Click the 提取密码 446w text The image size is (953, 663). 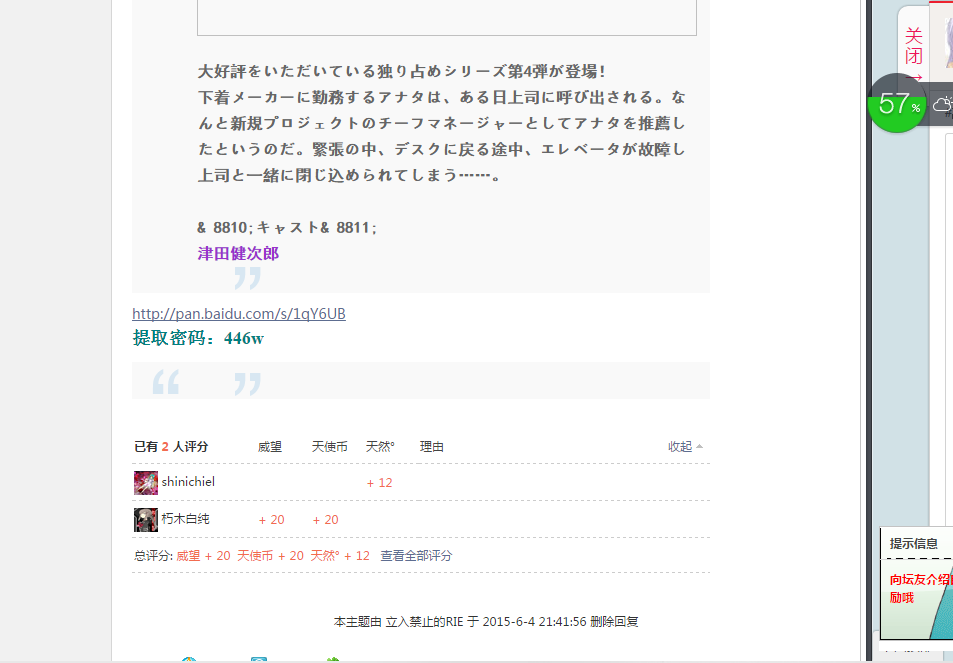tap(198, 338)
